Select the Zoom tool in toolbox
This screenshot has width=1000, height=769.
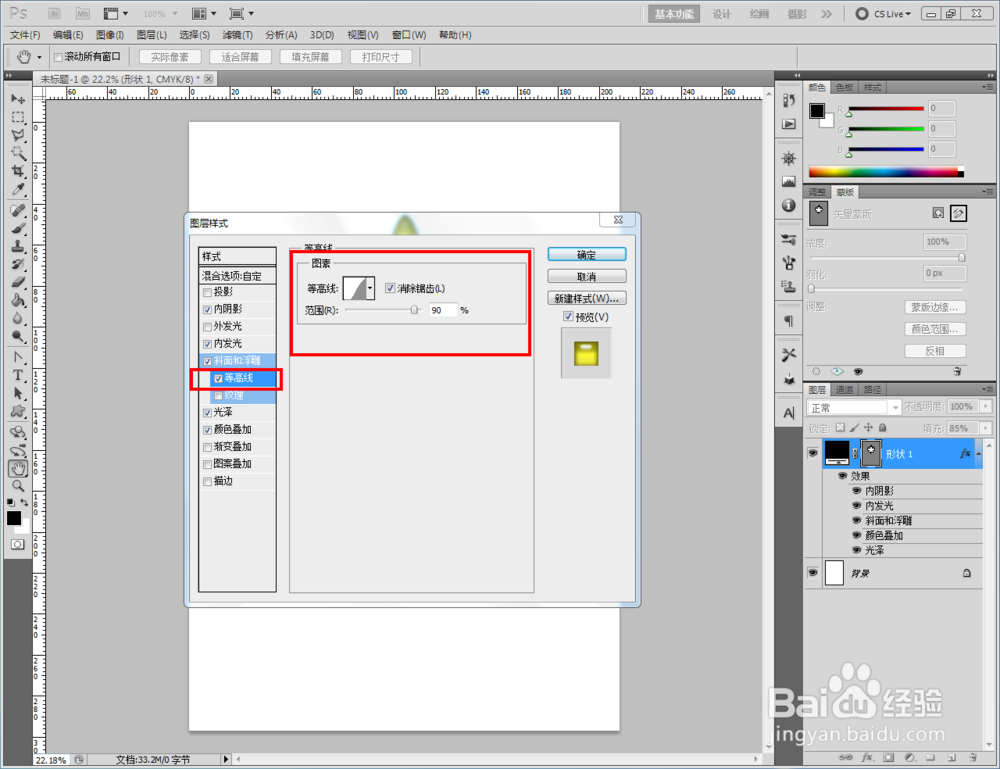18,487
